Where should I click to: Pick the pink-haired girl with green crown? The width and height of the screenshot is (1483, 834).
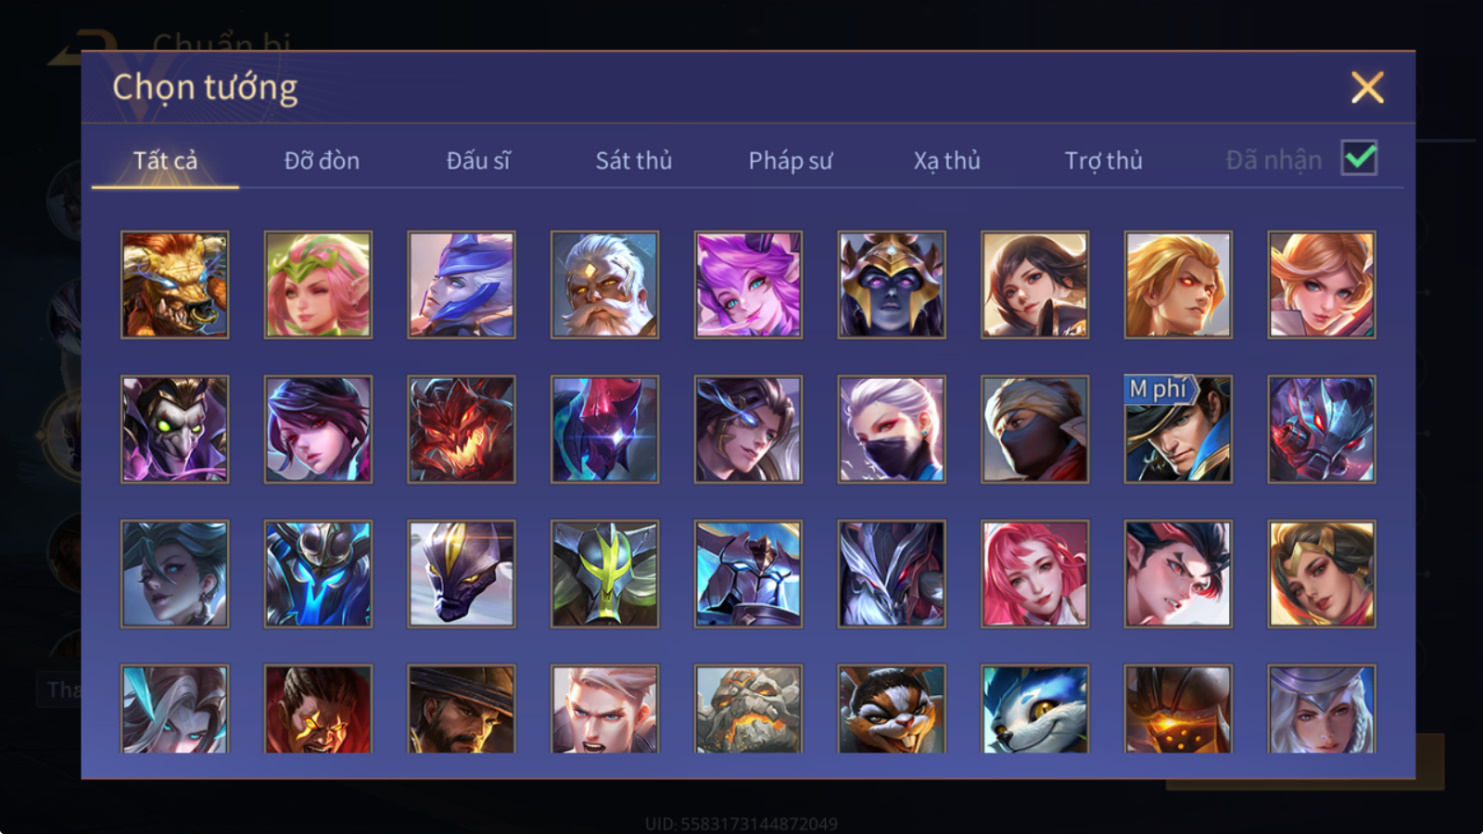[x=318, y=285]
